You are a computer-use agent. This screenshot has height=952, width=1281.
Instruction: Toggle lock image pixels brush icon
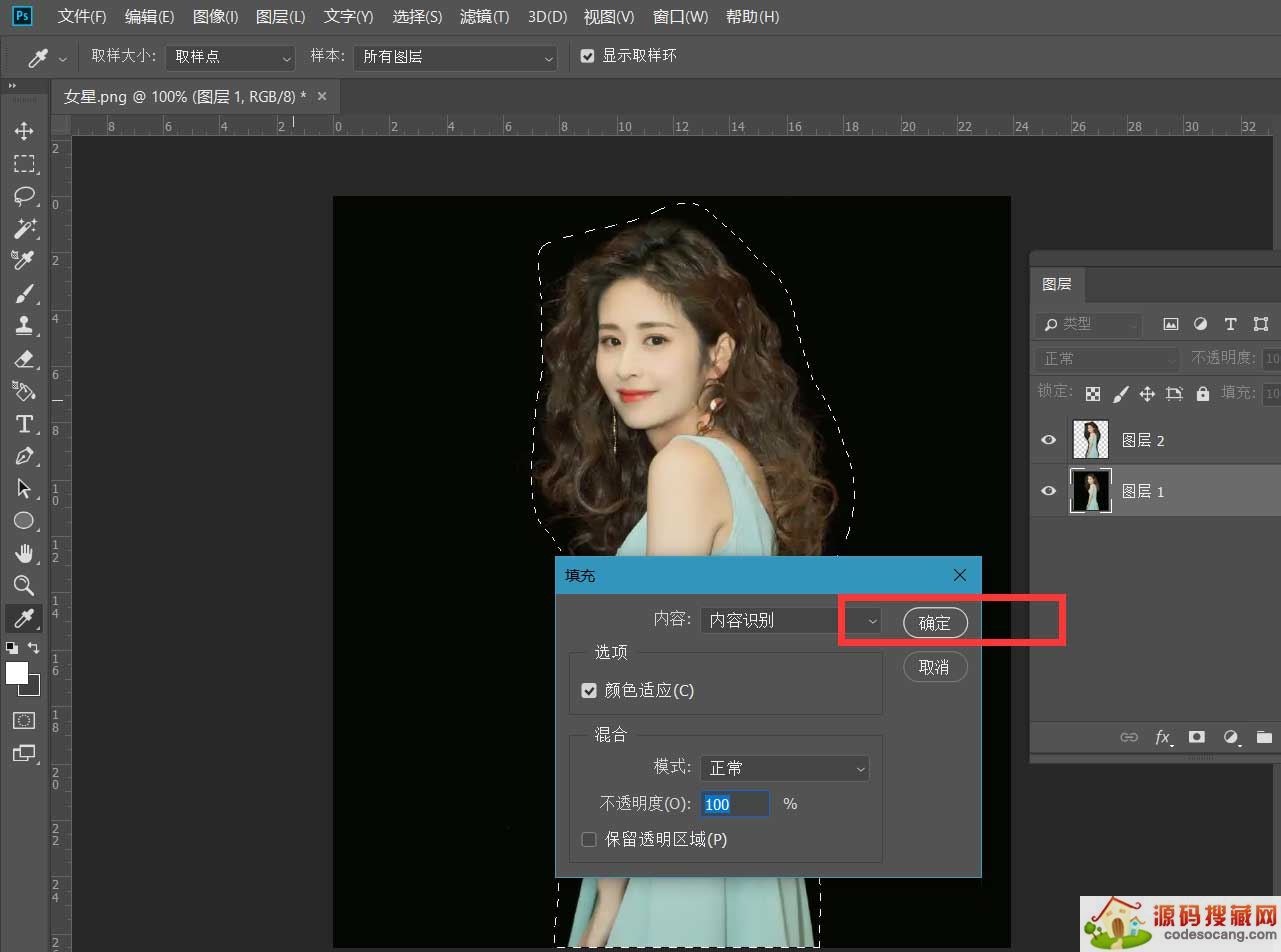[x=1121, y=393]
